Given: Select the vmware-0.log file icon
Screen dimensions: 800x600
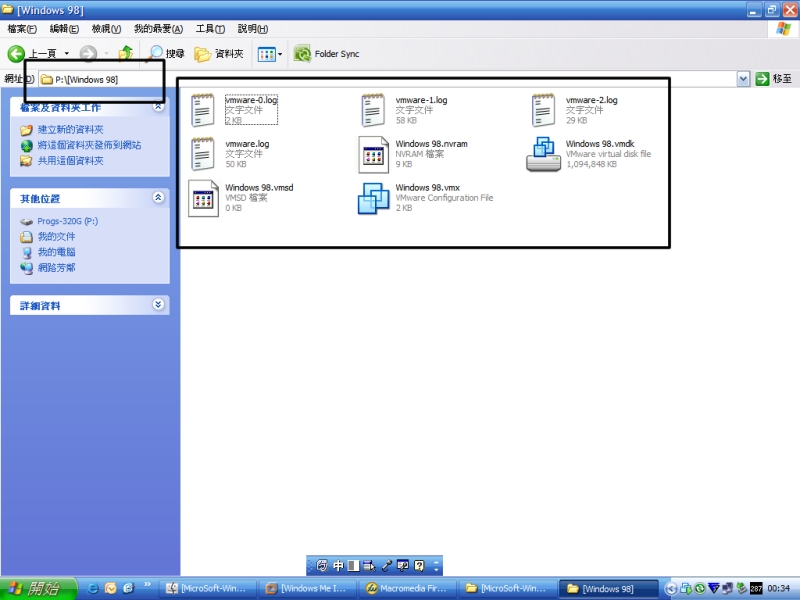Looking at the screenshot, I should [203, 110].
